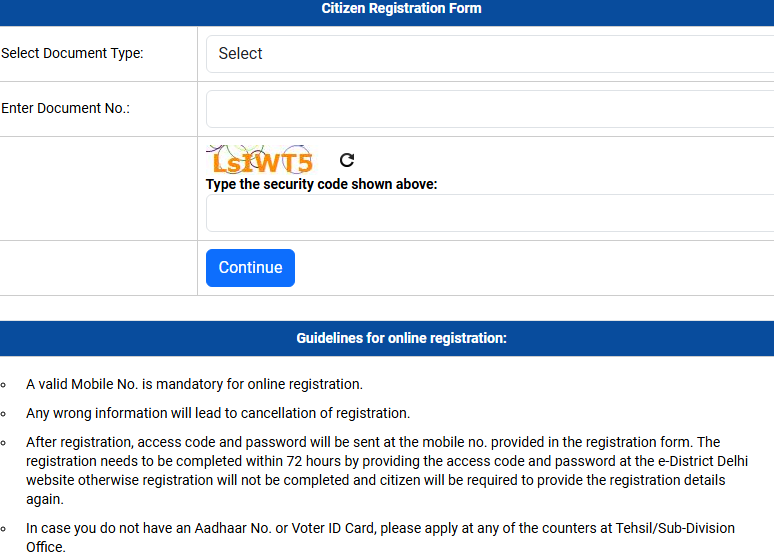Click 'Type the security code shown above' label
The height and width of the screenshot is (556, 774).
pos(321,184)
